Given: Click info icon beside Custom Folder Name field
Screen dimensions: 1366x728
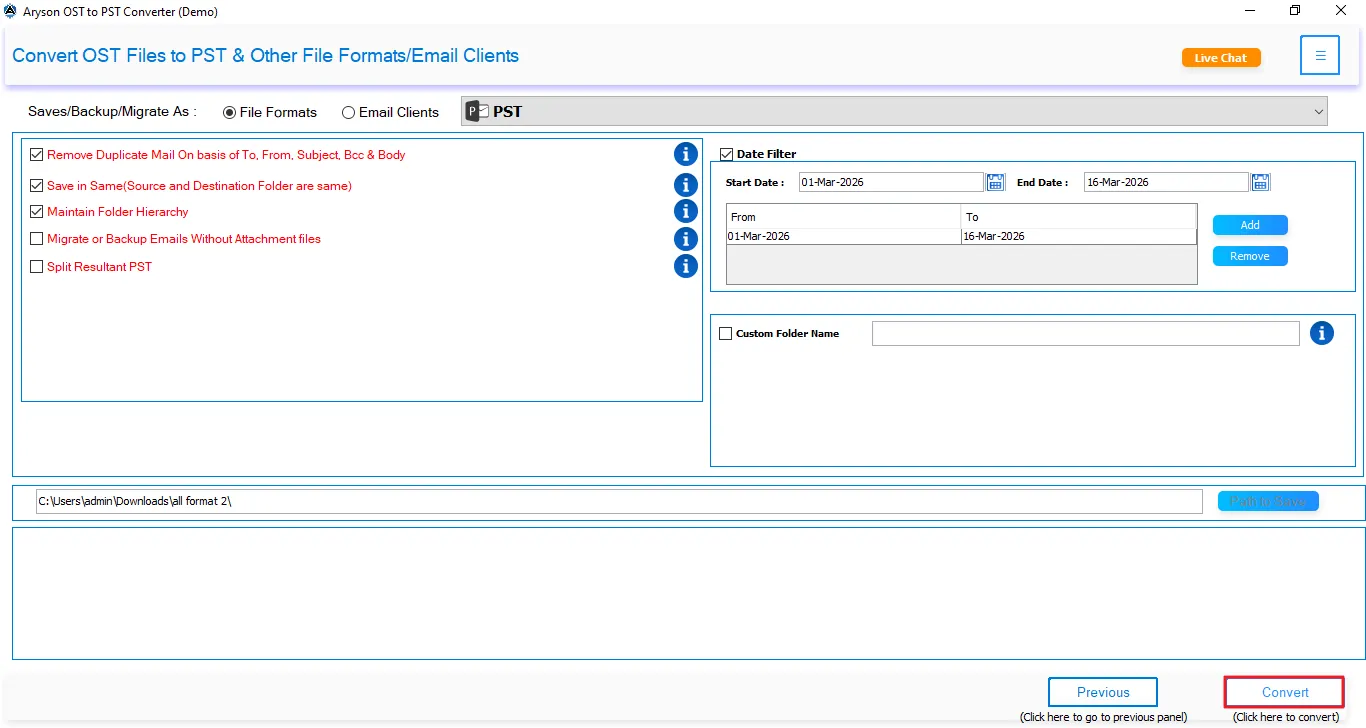Looking at the screenshot, I should coord(1322,333).
